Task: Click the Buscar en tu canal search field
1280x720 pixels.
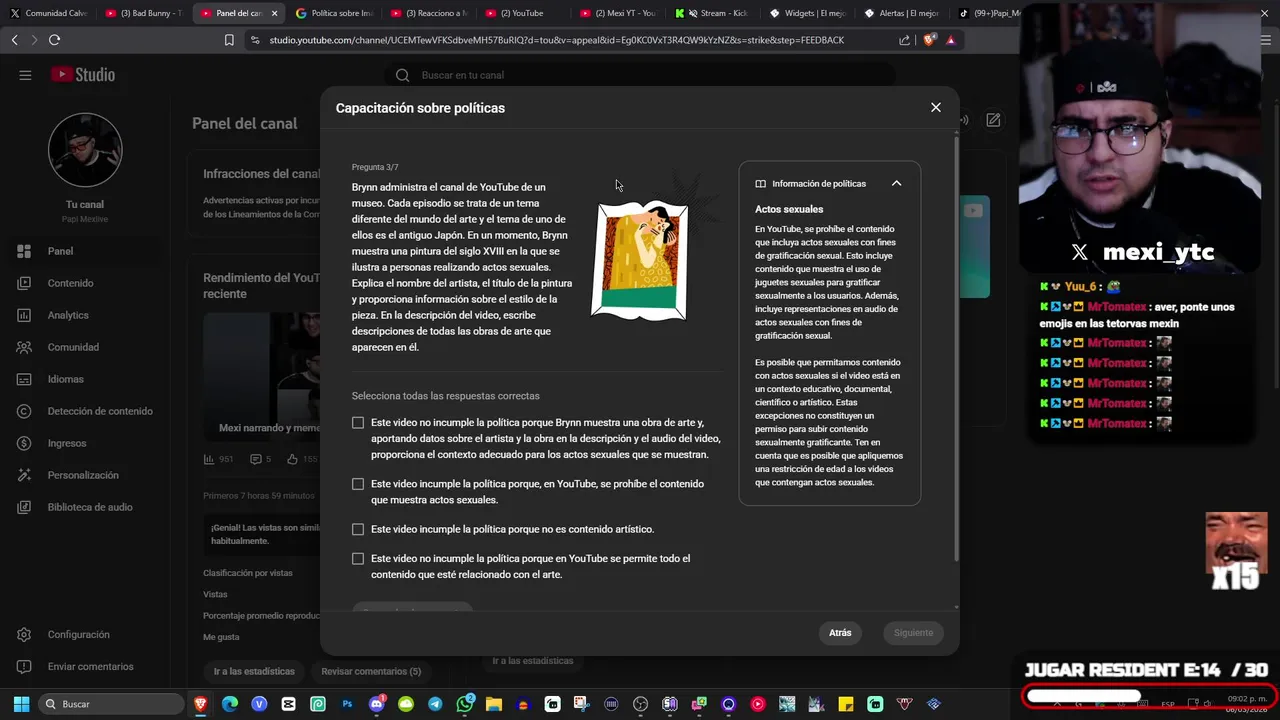Action: pyautogui.click(x=640, y=75)
